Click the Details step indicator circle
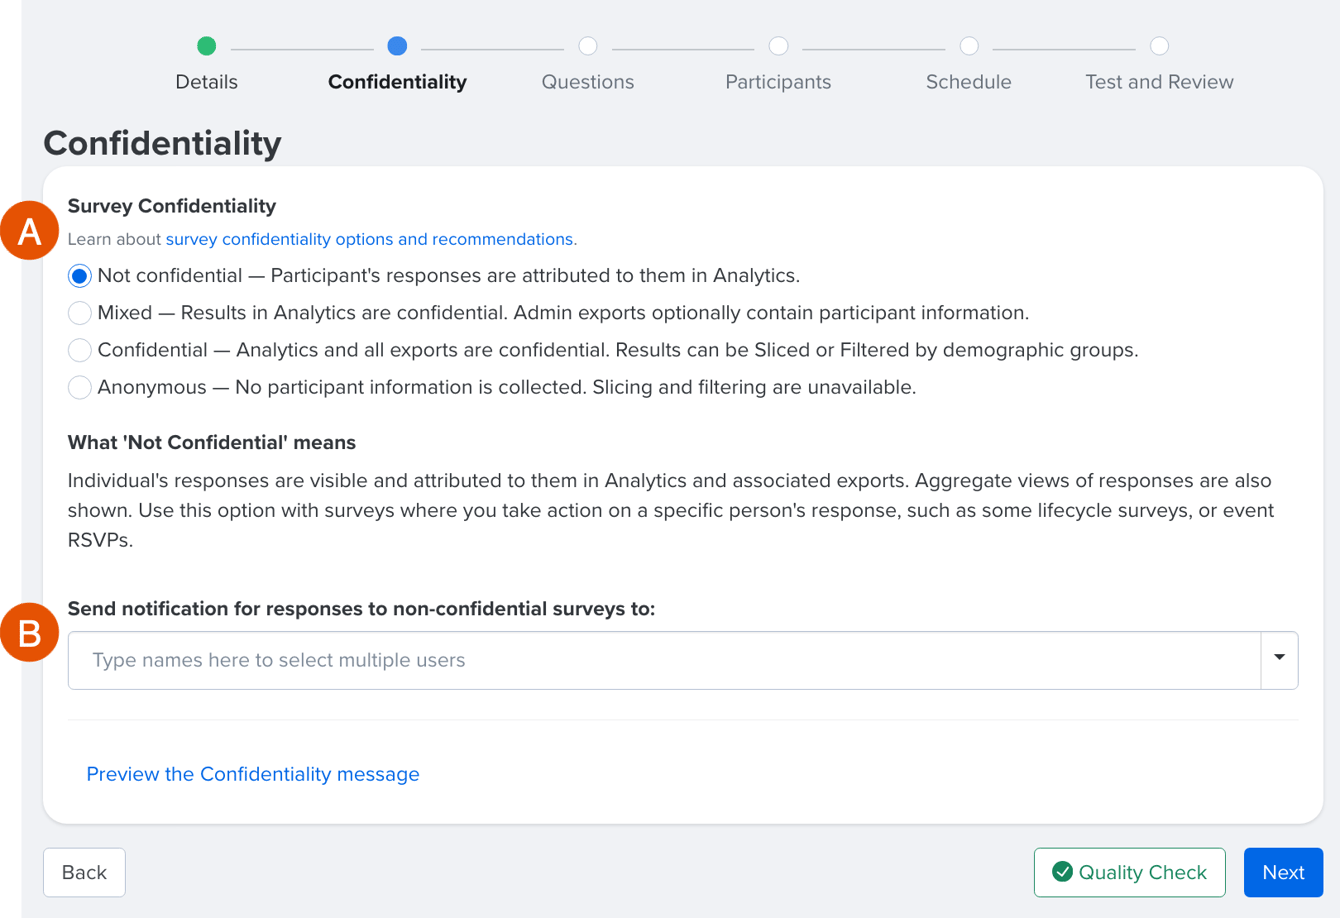 (206, 45)
